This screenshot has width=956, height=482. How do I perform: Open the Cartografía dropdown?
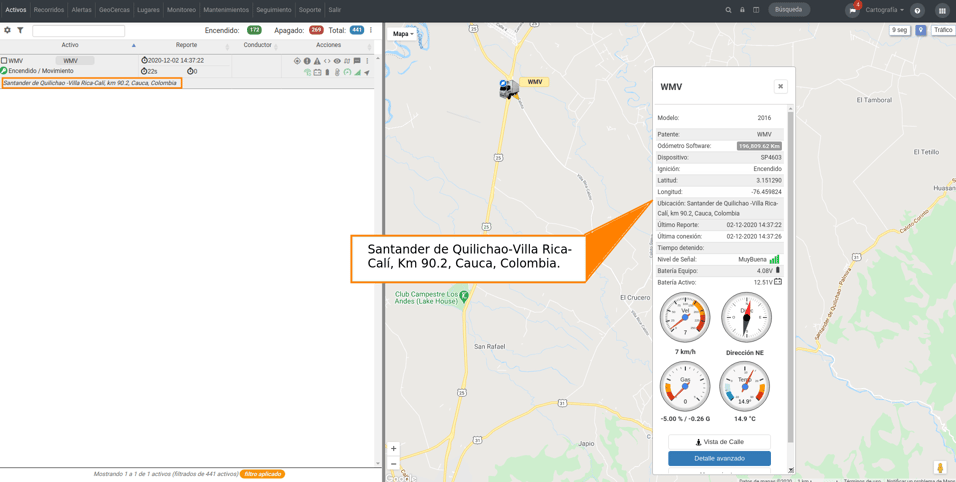(x=884, y=10)
